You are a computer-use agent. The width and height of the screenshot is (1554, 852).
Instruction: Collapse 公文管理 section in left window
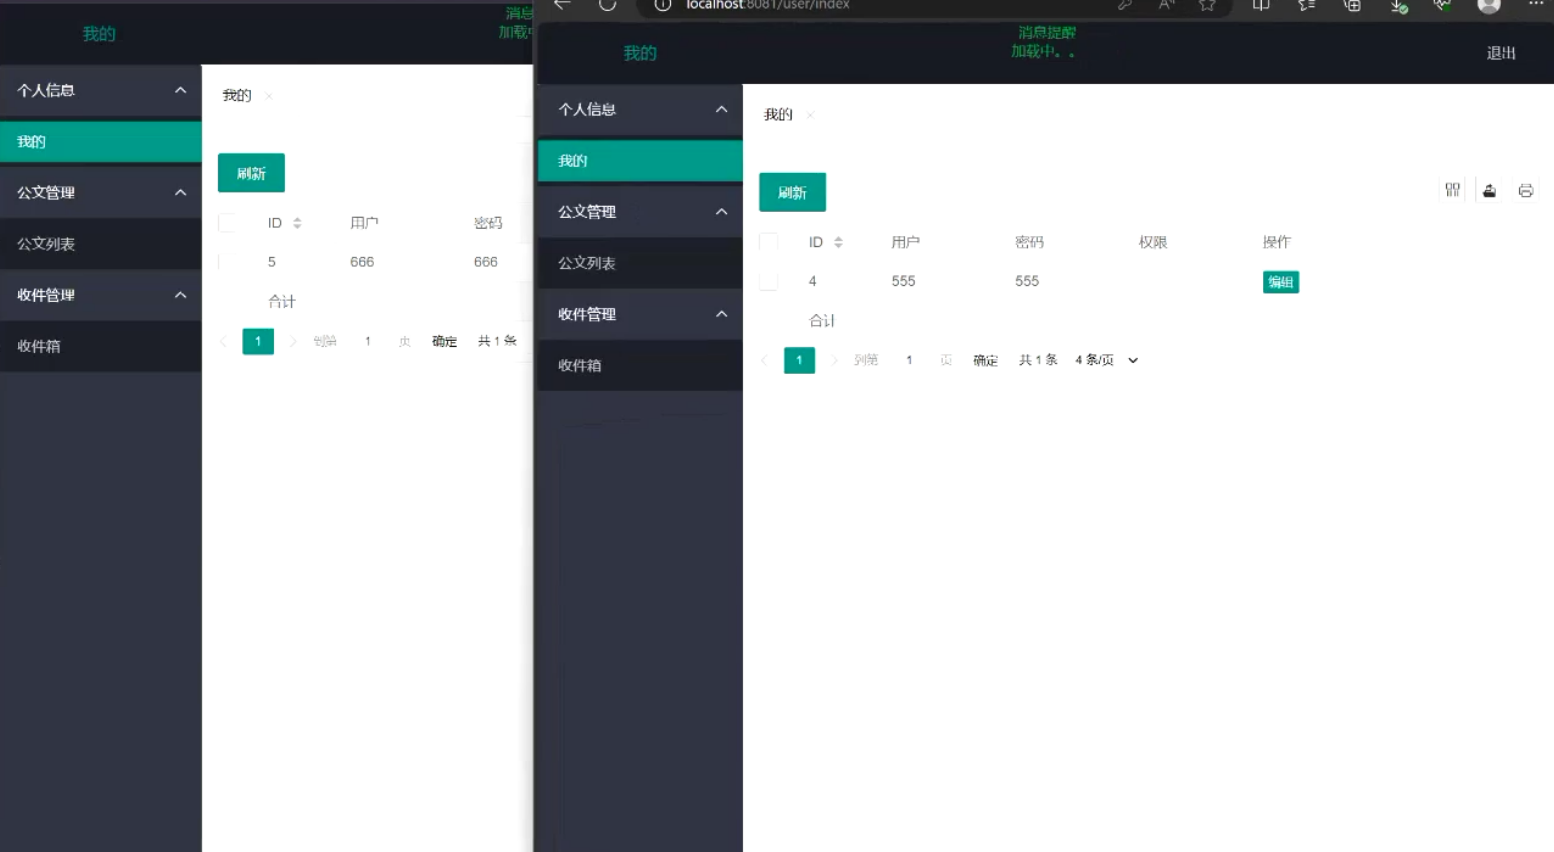[x=180, y=192]
